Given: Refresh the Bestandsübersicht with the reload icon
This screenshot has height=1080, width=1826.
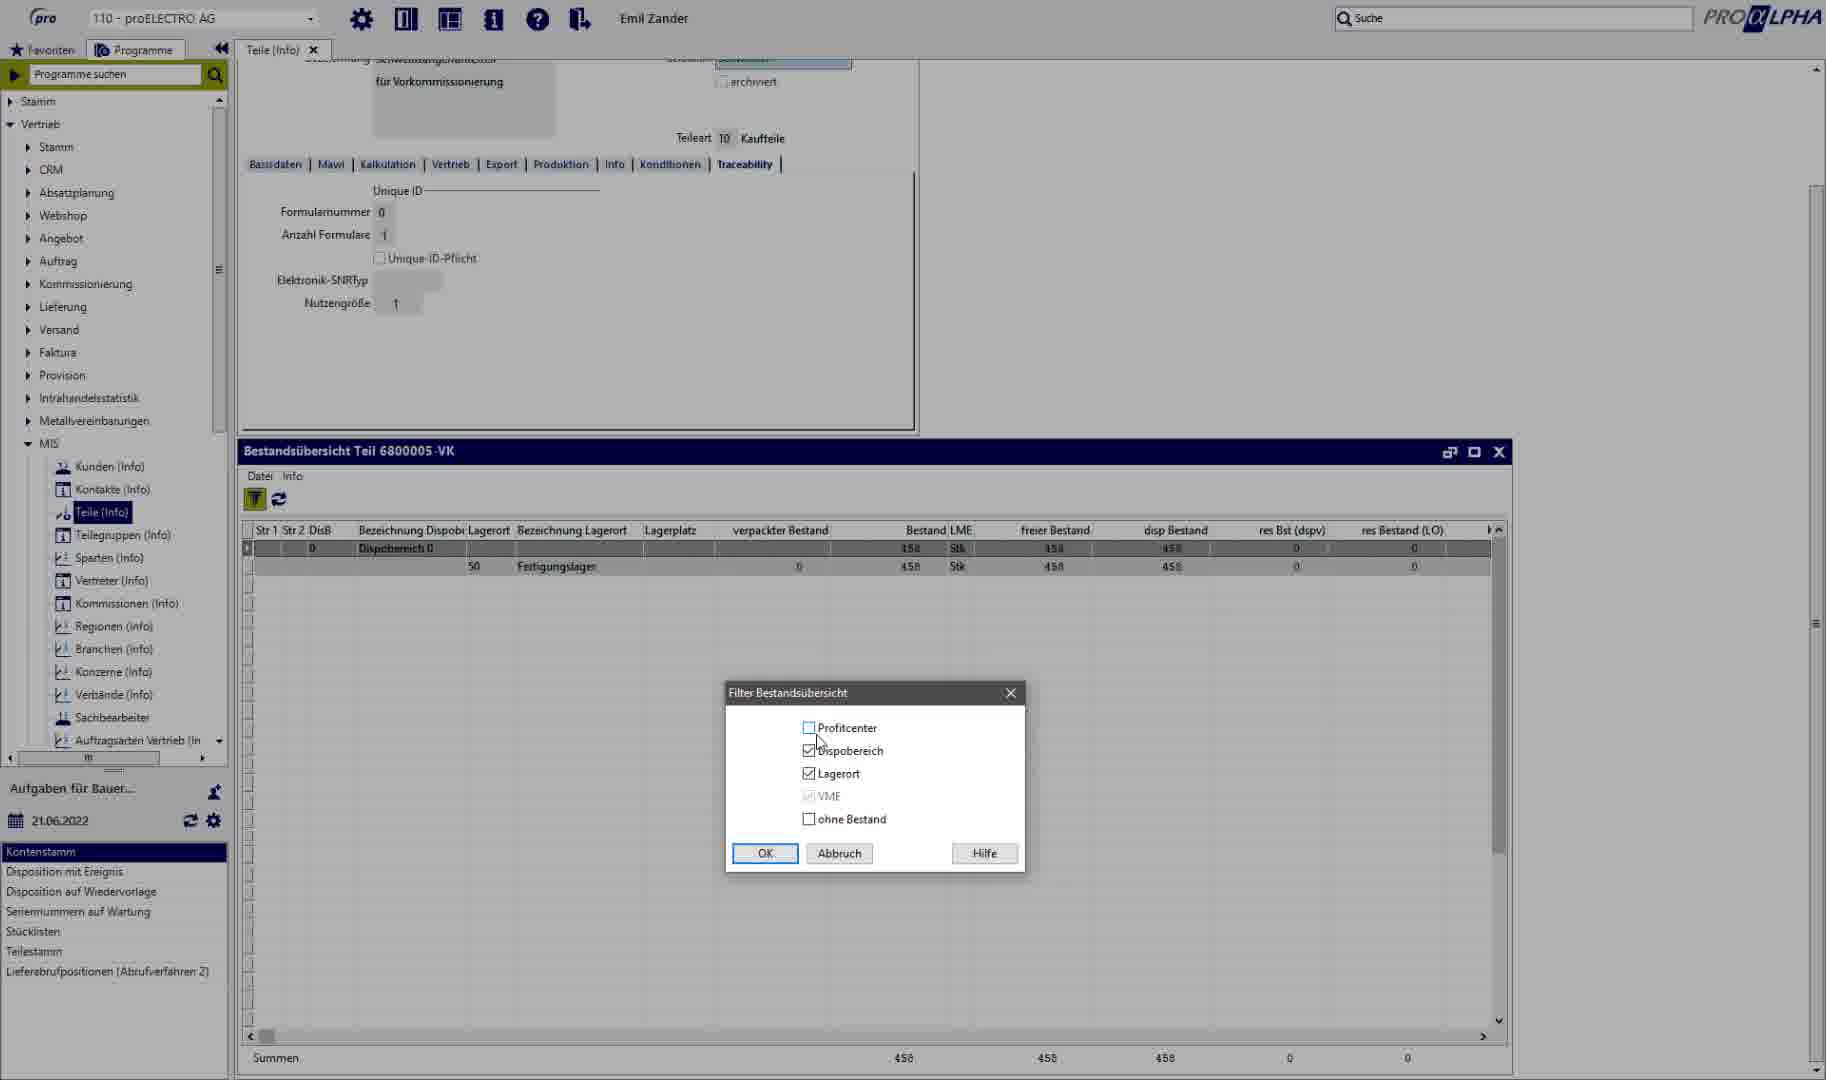Looking at the screenshot, I should [279, 498].
